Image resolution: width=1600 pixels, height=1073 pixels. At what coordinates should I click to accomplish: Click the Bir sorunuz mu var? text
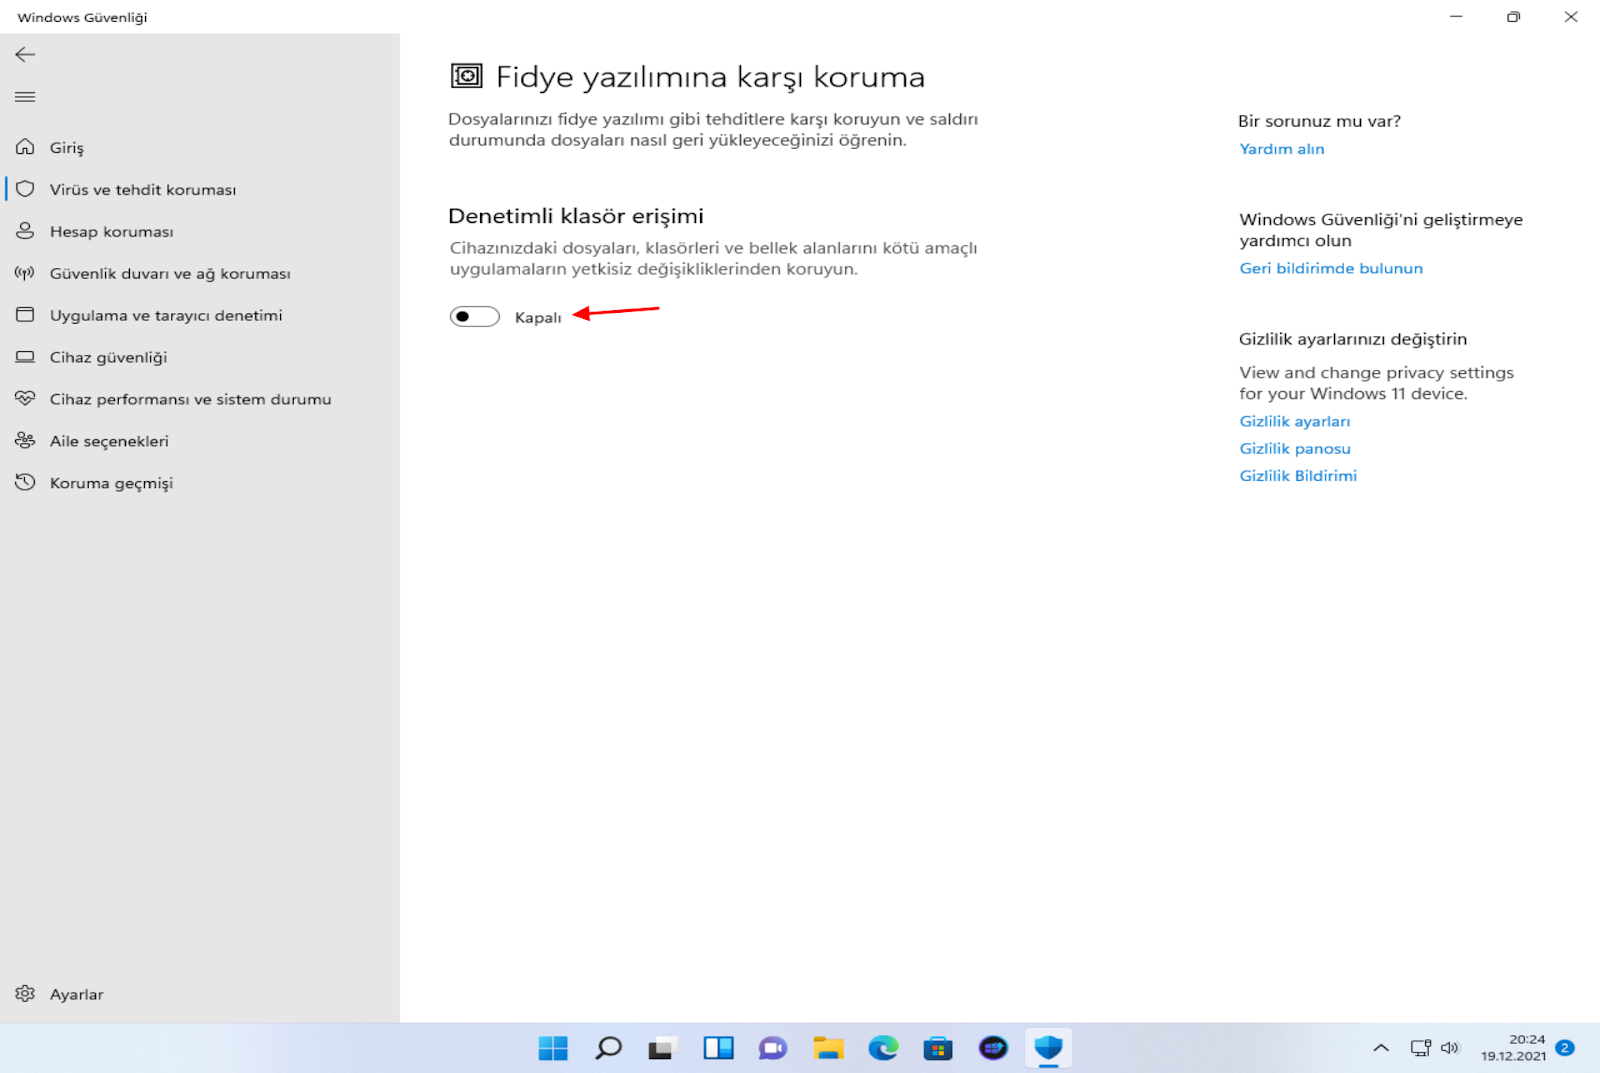pyautogui.click(x=1319, y=121)
